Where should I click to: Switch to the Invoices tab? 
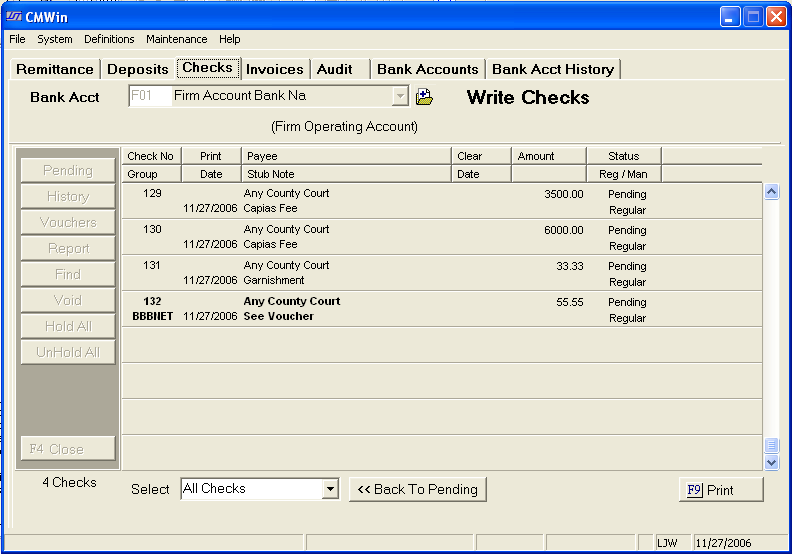[x=274, y=69]
